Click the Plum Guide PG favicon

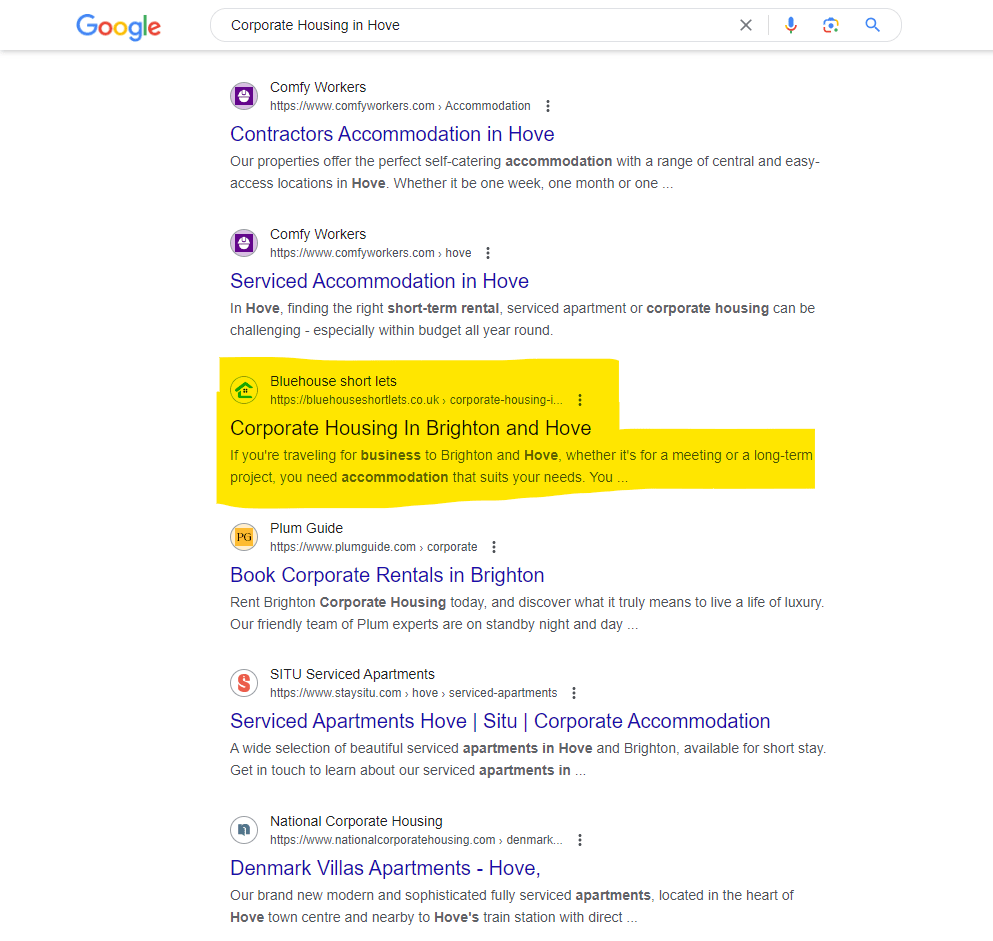point(244,537)
